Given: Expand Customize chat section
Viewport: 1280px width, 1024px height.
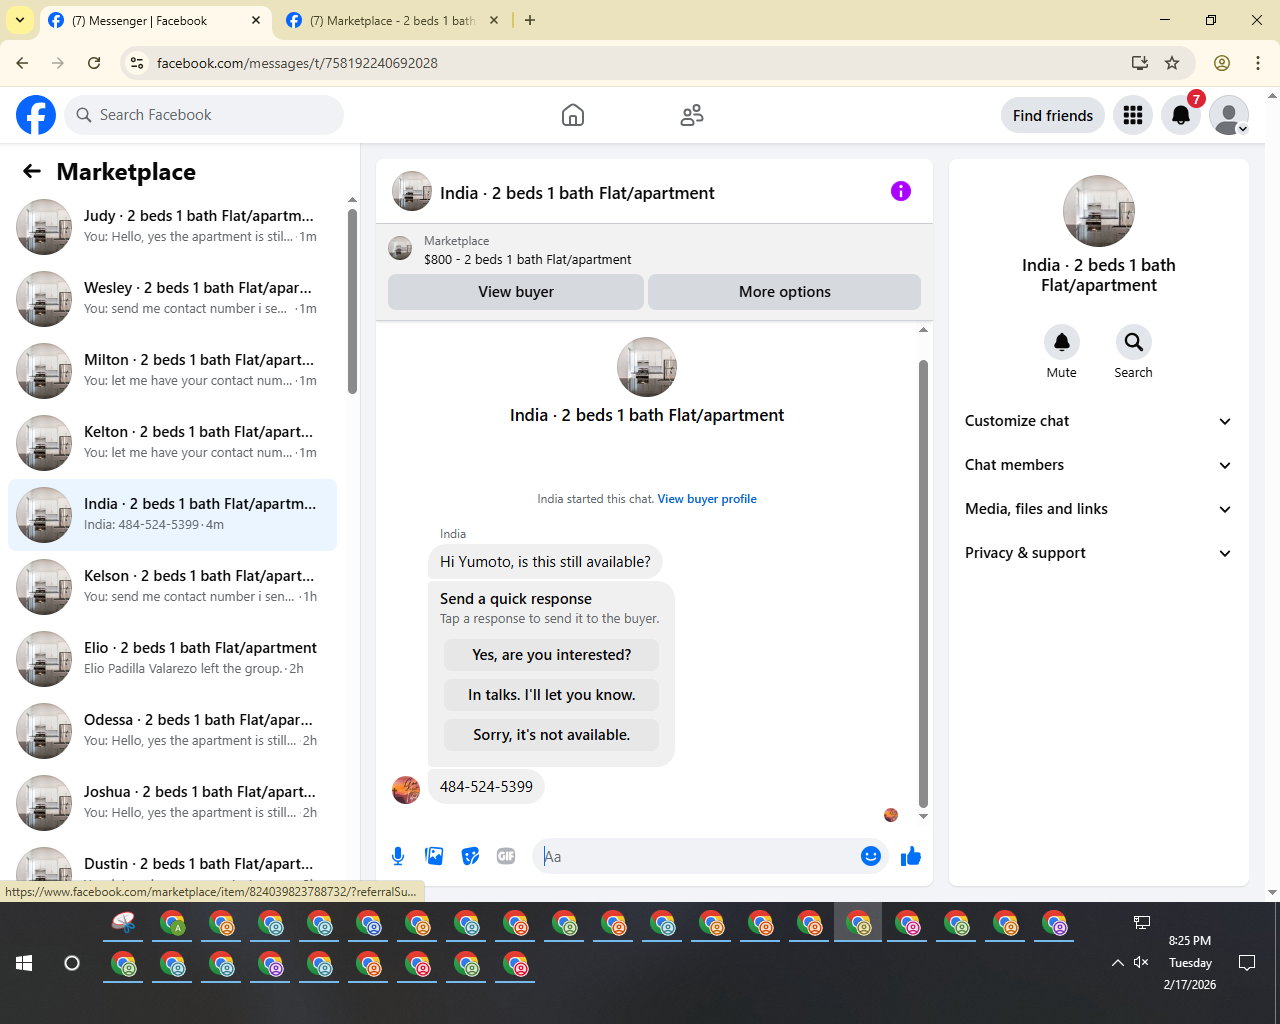Looking at the screenshot, I should [x=1099, y=421].
